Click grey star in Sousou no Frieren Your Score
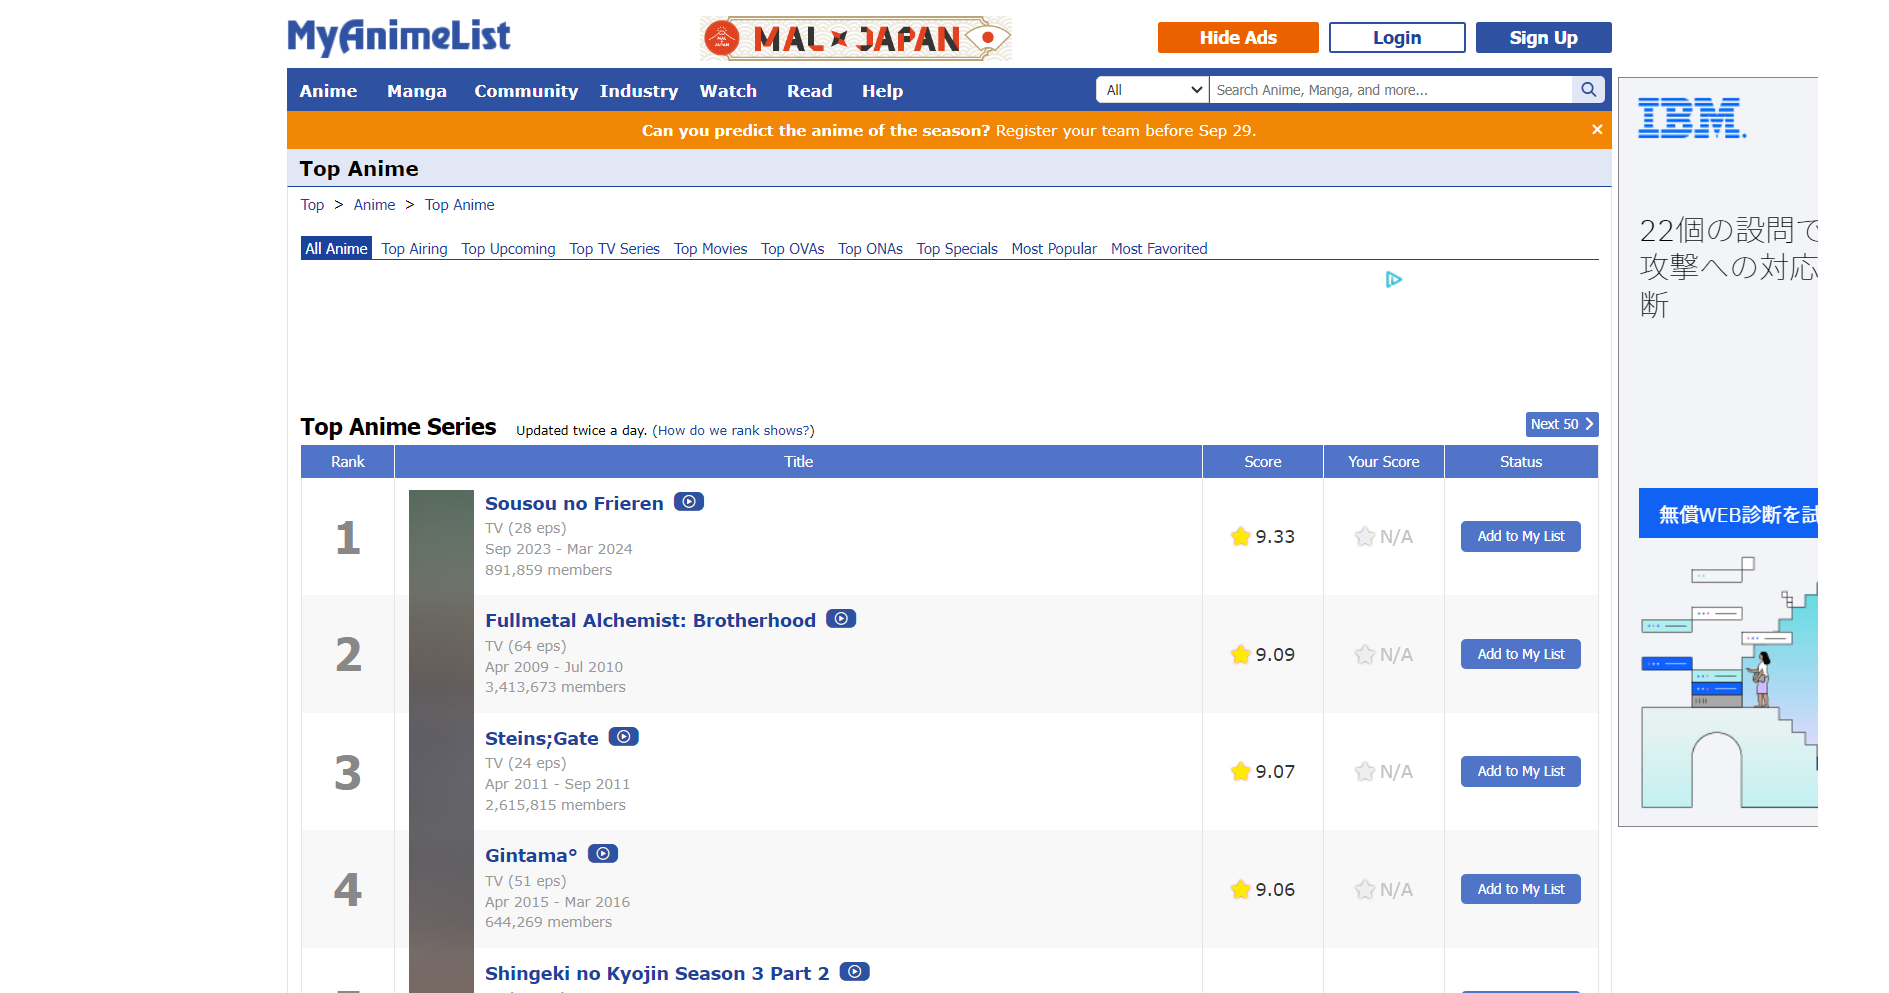Screen dimensions: 1889x993 pos(1365,537)
